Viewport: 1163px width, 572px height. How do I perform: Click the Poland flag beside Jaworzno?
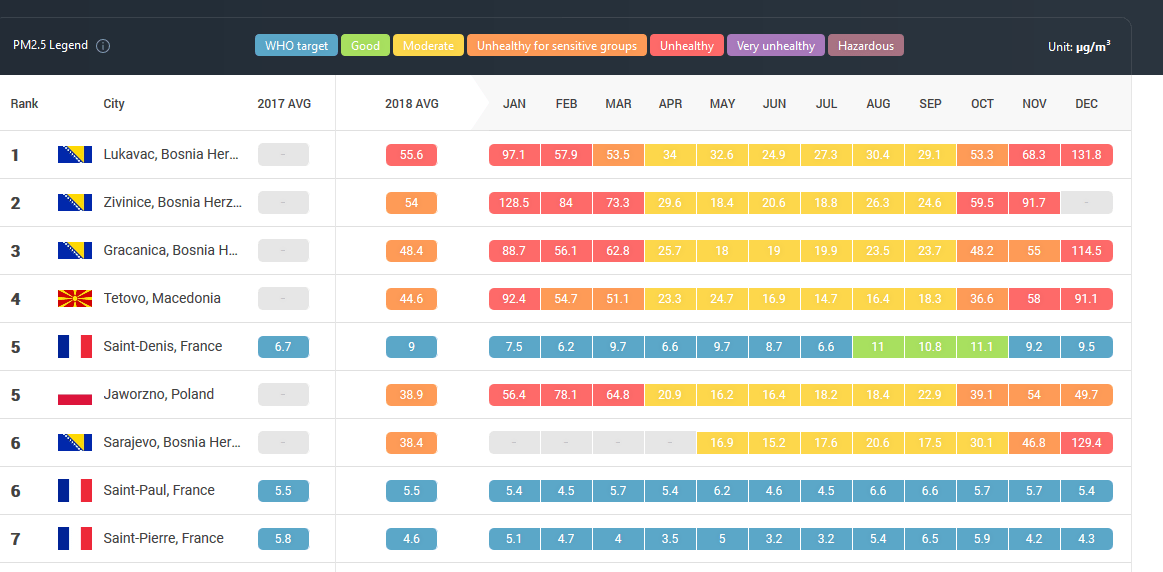(75, 395)
